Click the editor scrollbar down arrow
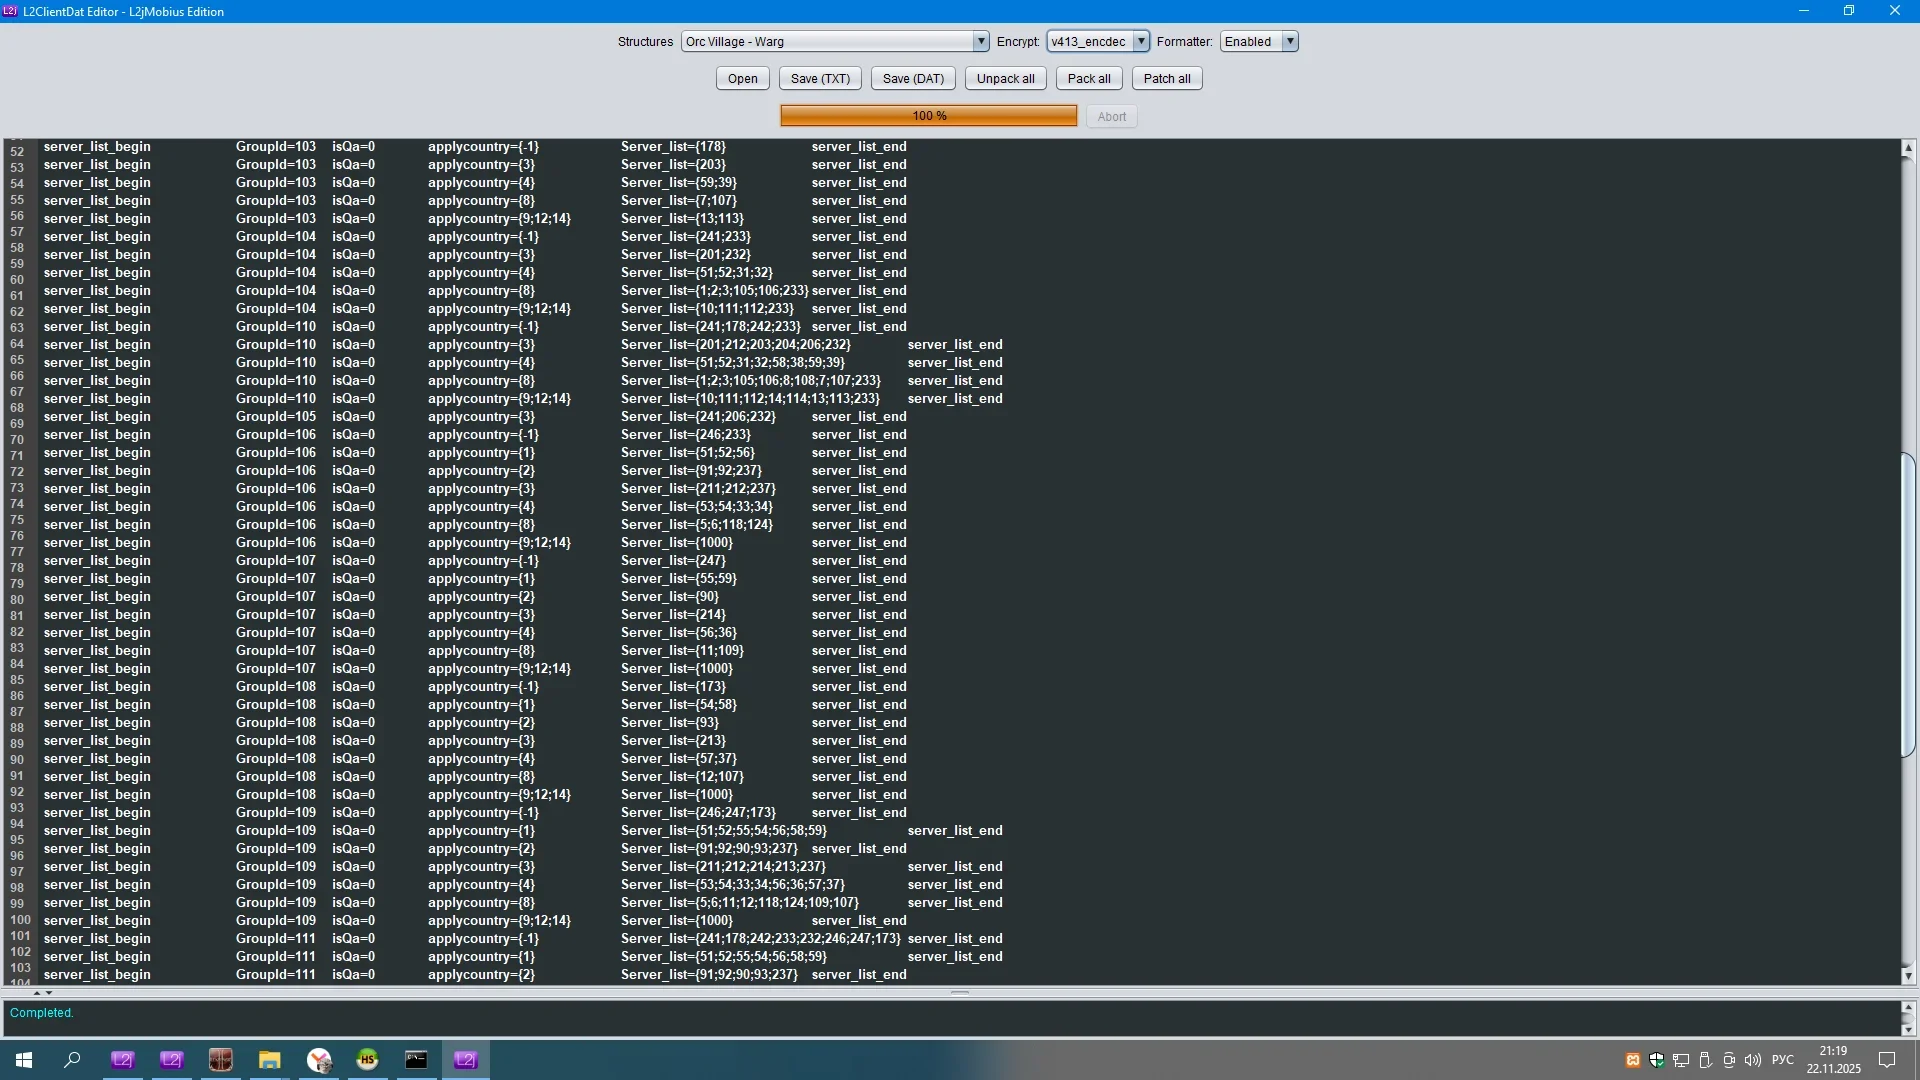 [1908, 976]
